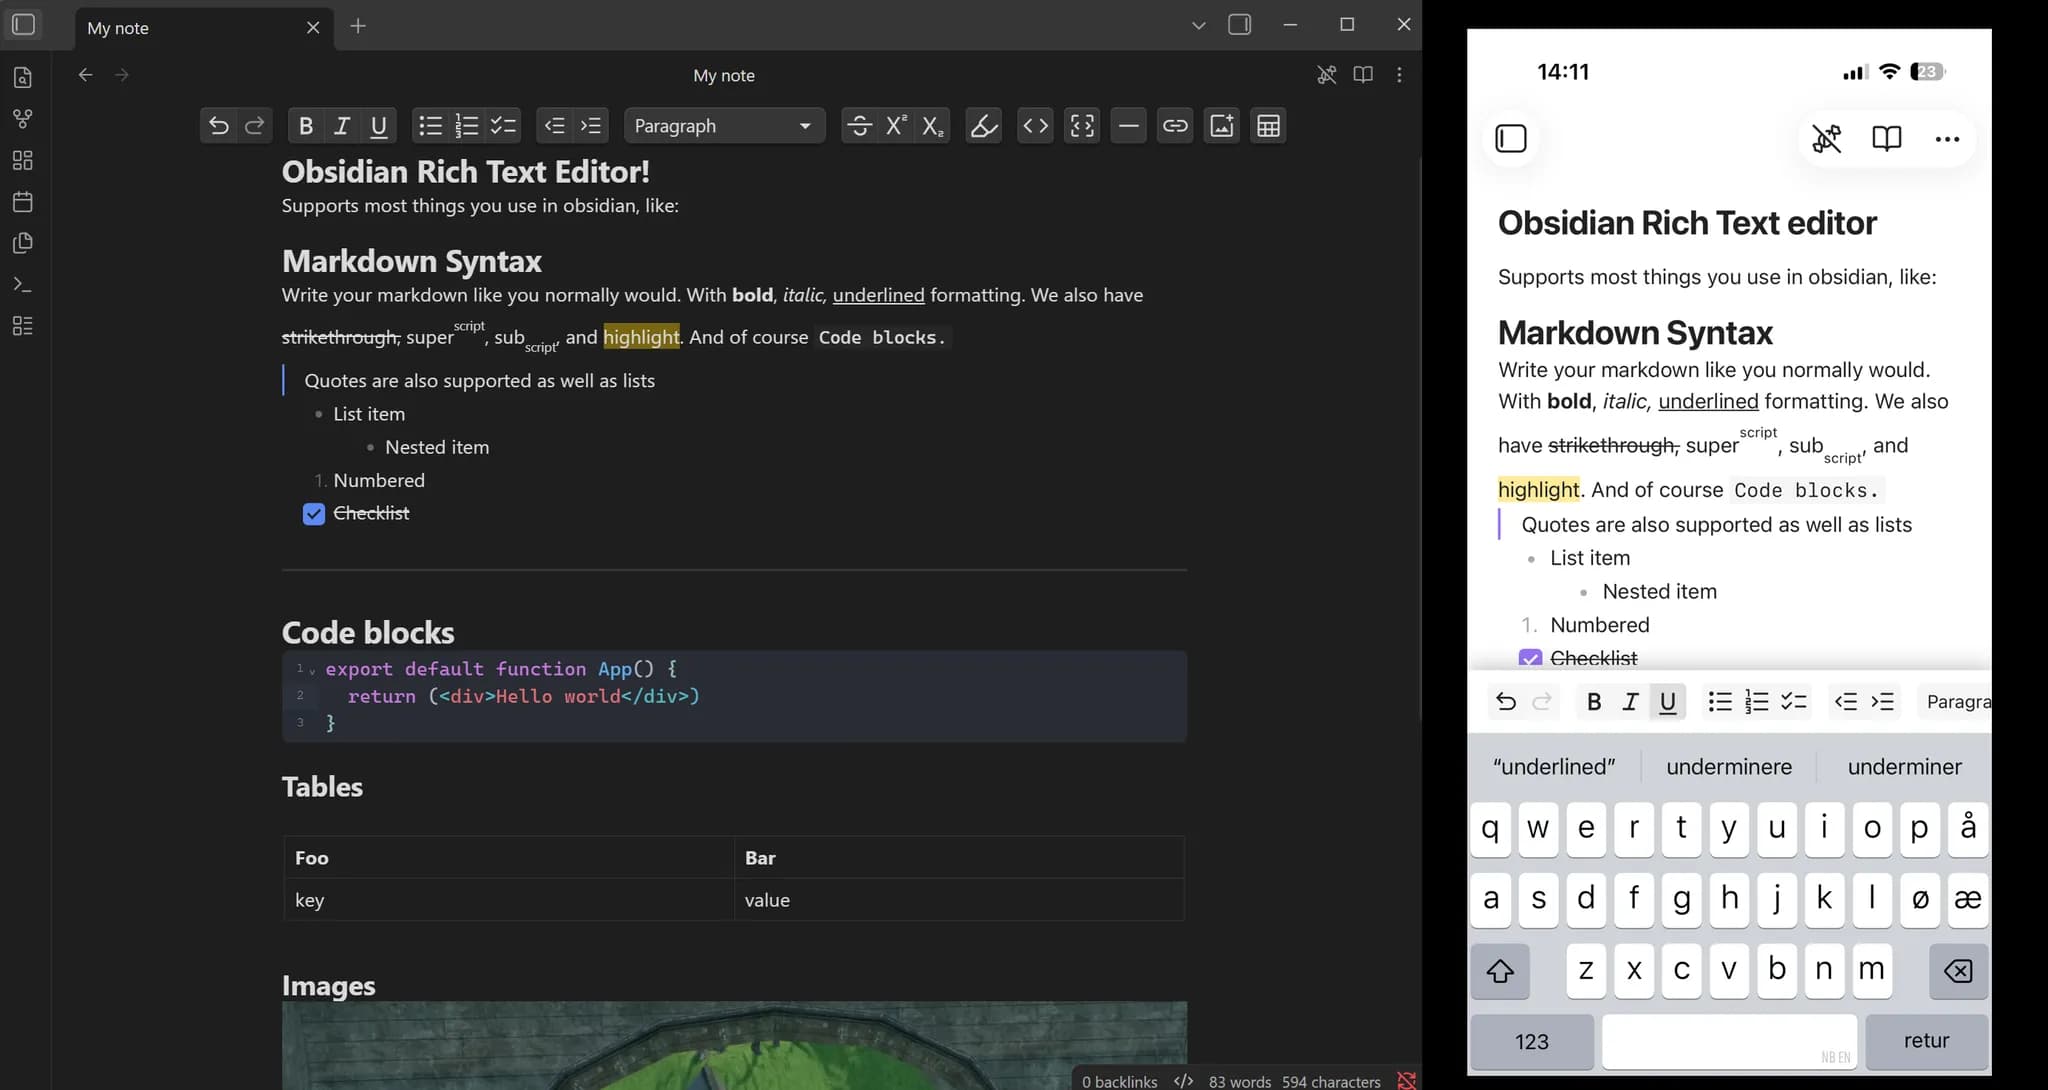The height and width of the screenshot is (1090, 2048).
Task: Click the Redo button in desktop toolbar
Action: coord(255,126)
